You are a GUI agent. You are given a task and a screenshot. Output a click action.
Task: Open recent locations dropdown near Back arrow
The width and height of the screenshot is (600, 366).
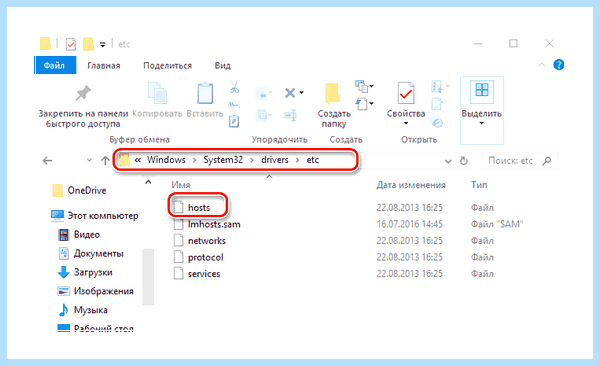(89, 160)
